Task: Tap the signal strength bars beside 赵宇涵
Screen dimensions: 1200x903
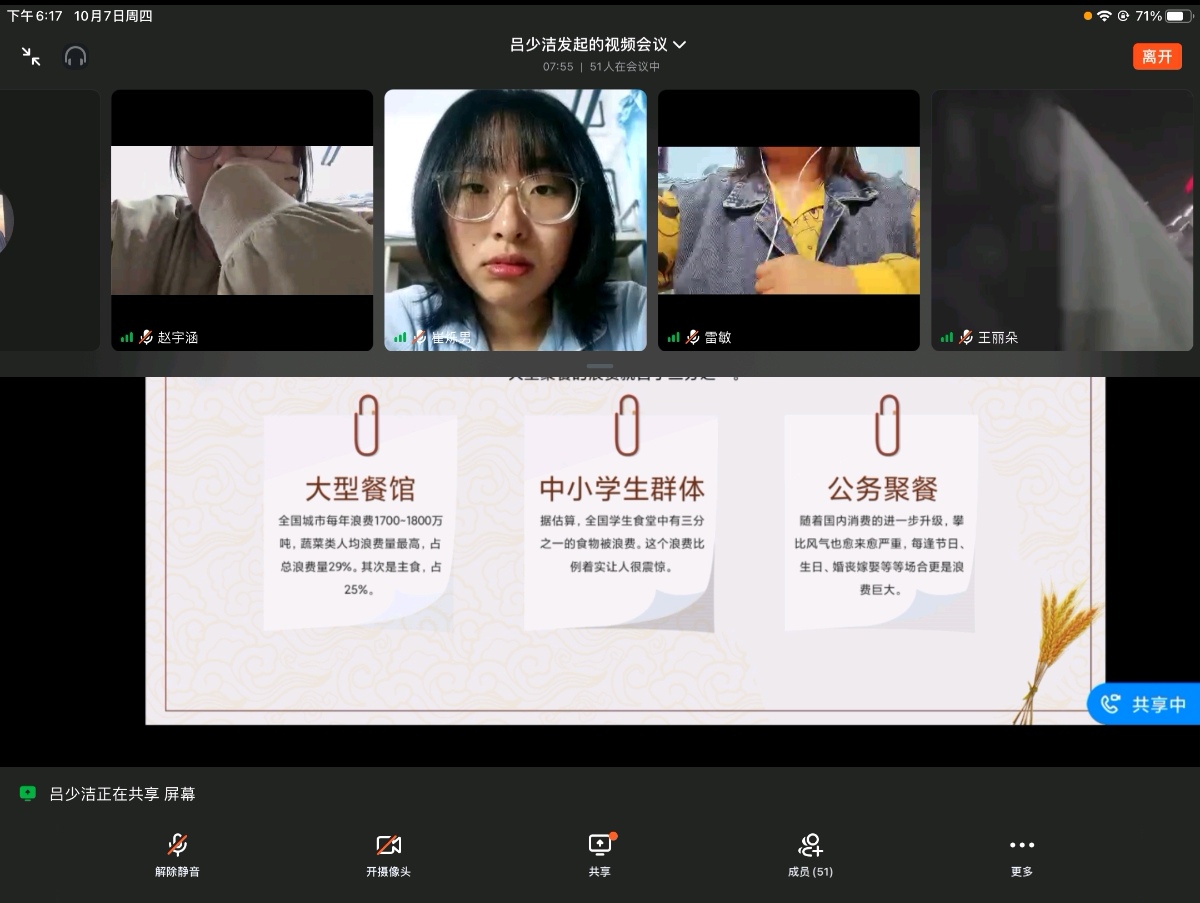Action: tap(127, 338)
